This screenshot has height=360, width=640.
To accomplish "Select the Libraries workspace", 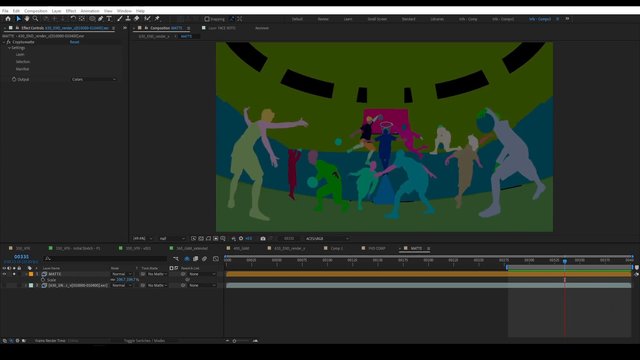I will pos(437,19).
